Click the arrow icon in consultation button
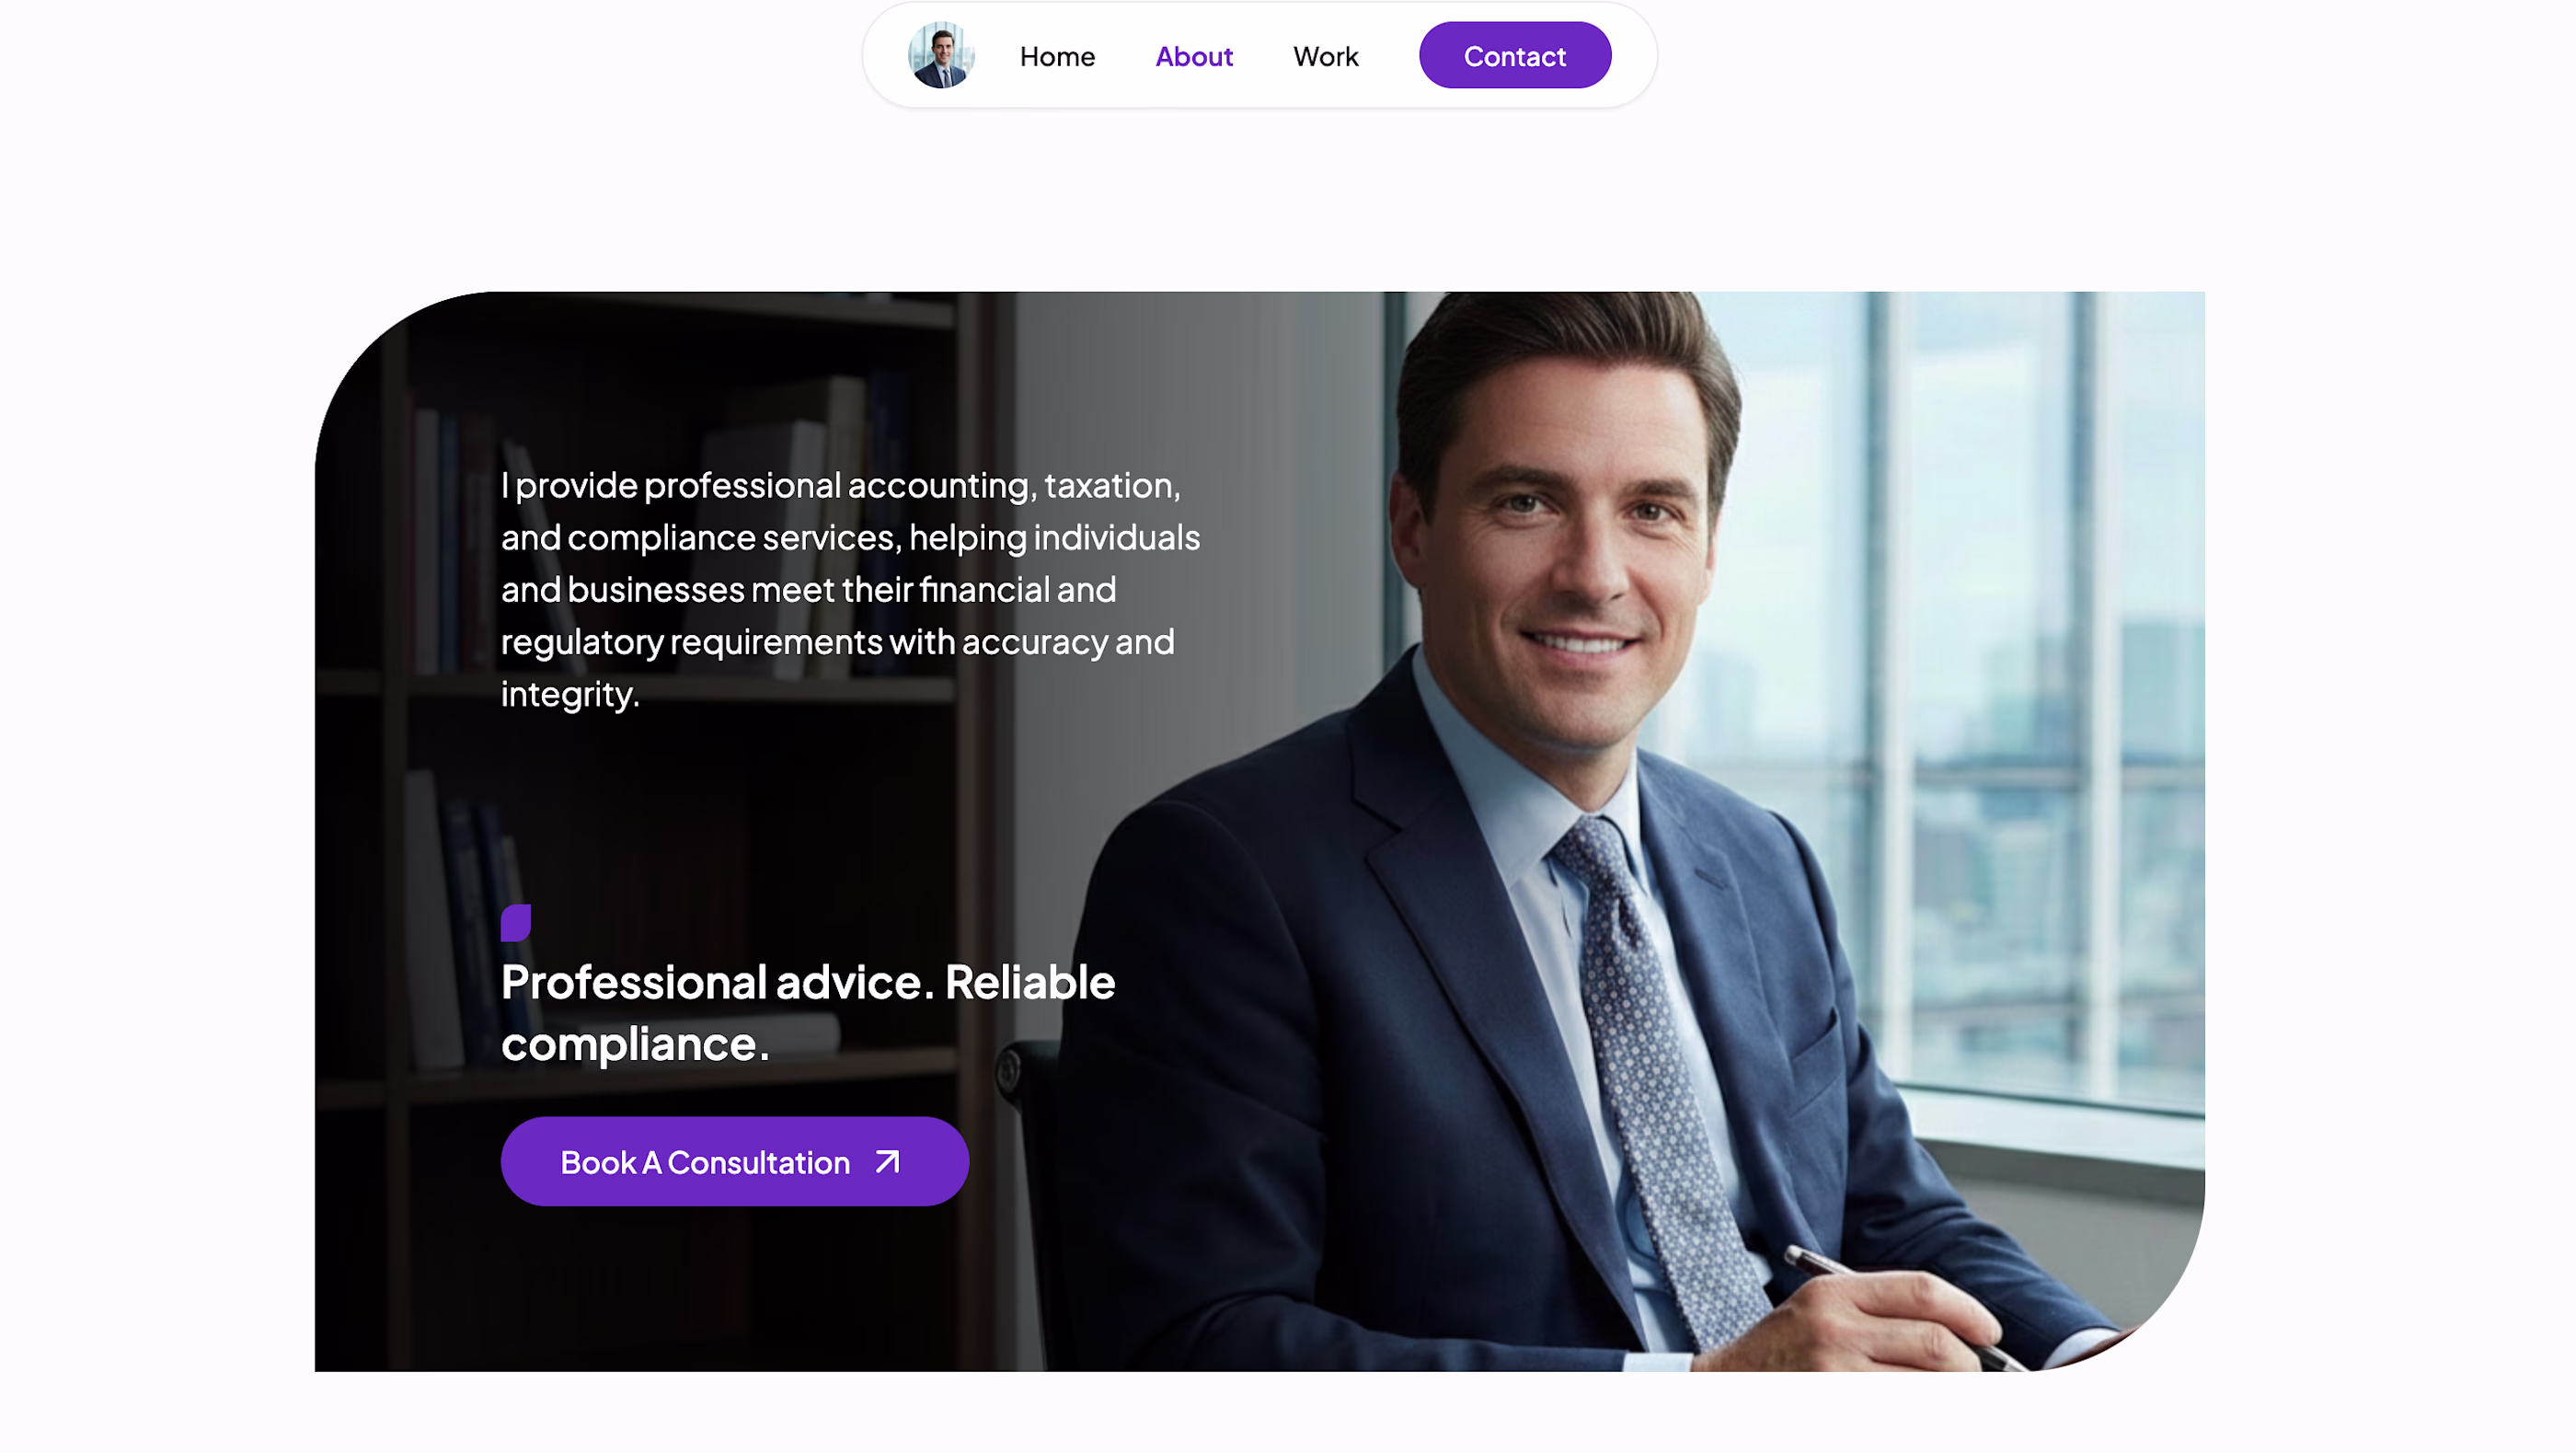 887,1162
